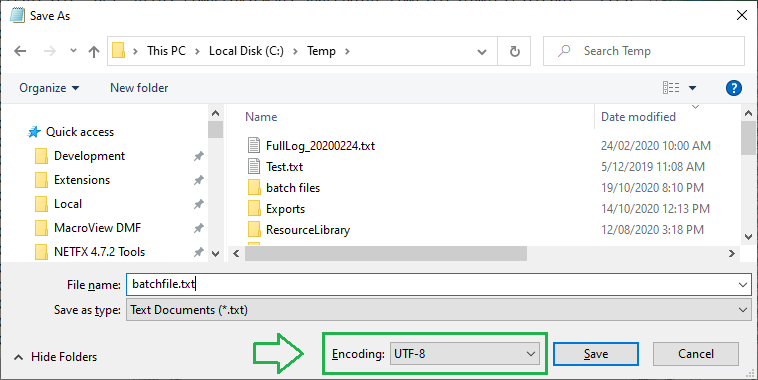Unpin Development from Quick access
This screenshot has height=380, width=758.
pos(198,156)
